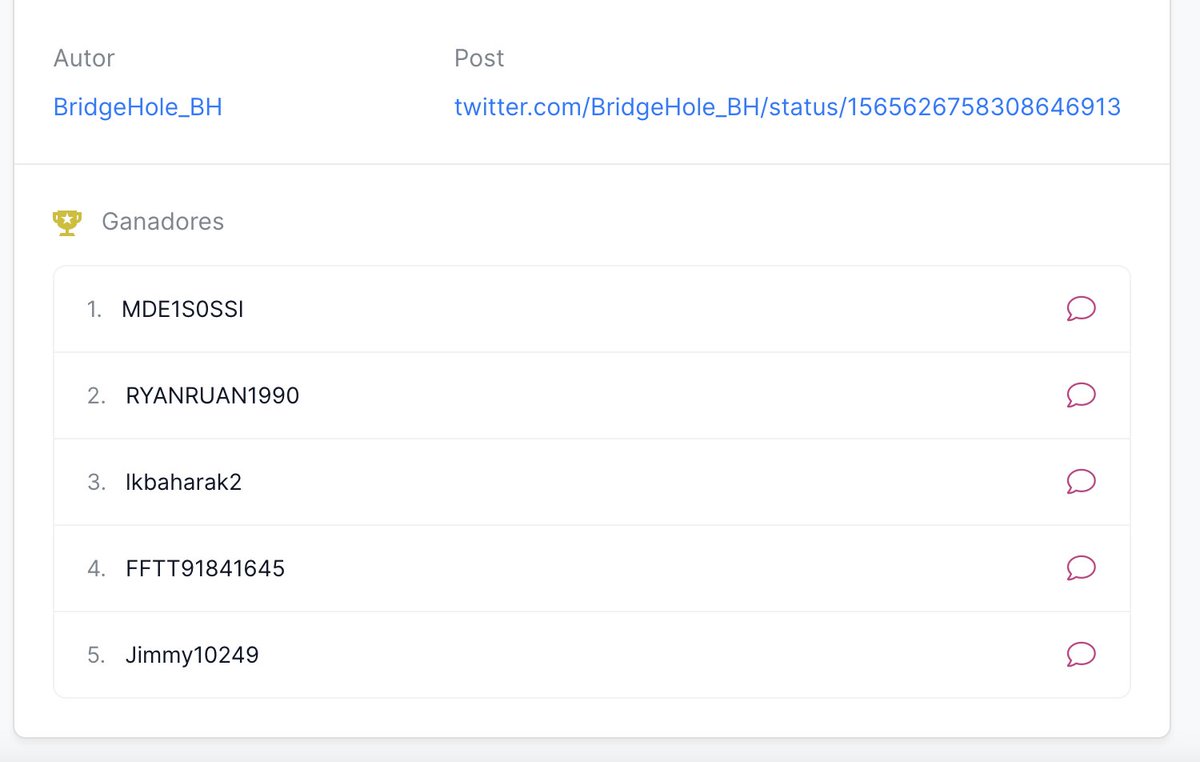Open the twitter.com status post link
This screenshot has height=762, width=1200.
tap(787, 107)
